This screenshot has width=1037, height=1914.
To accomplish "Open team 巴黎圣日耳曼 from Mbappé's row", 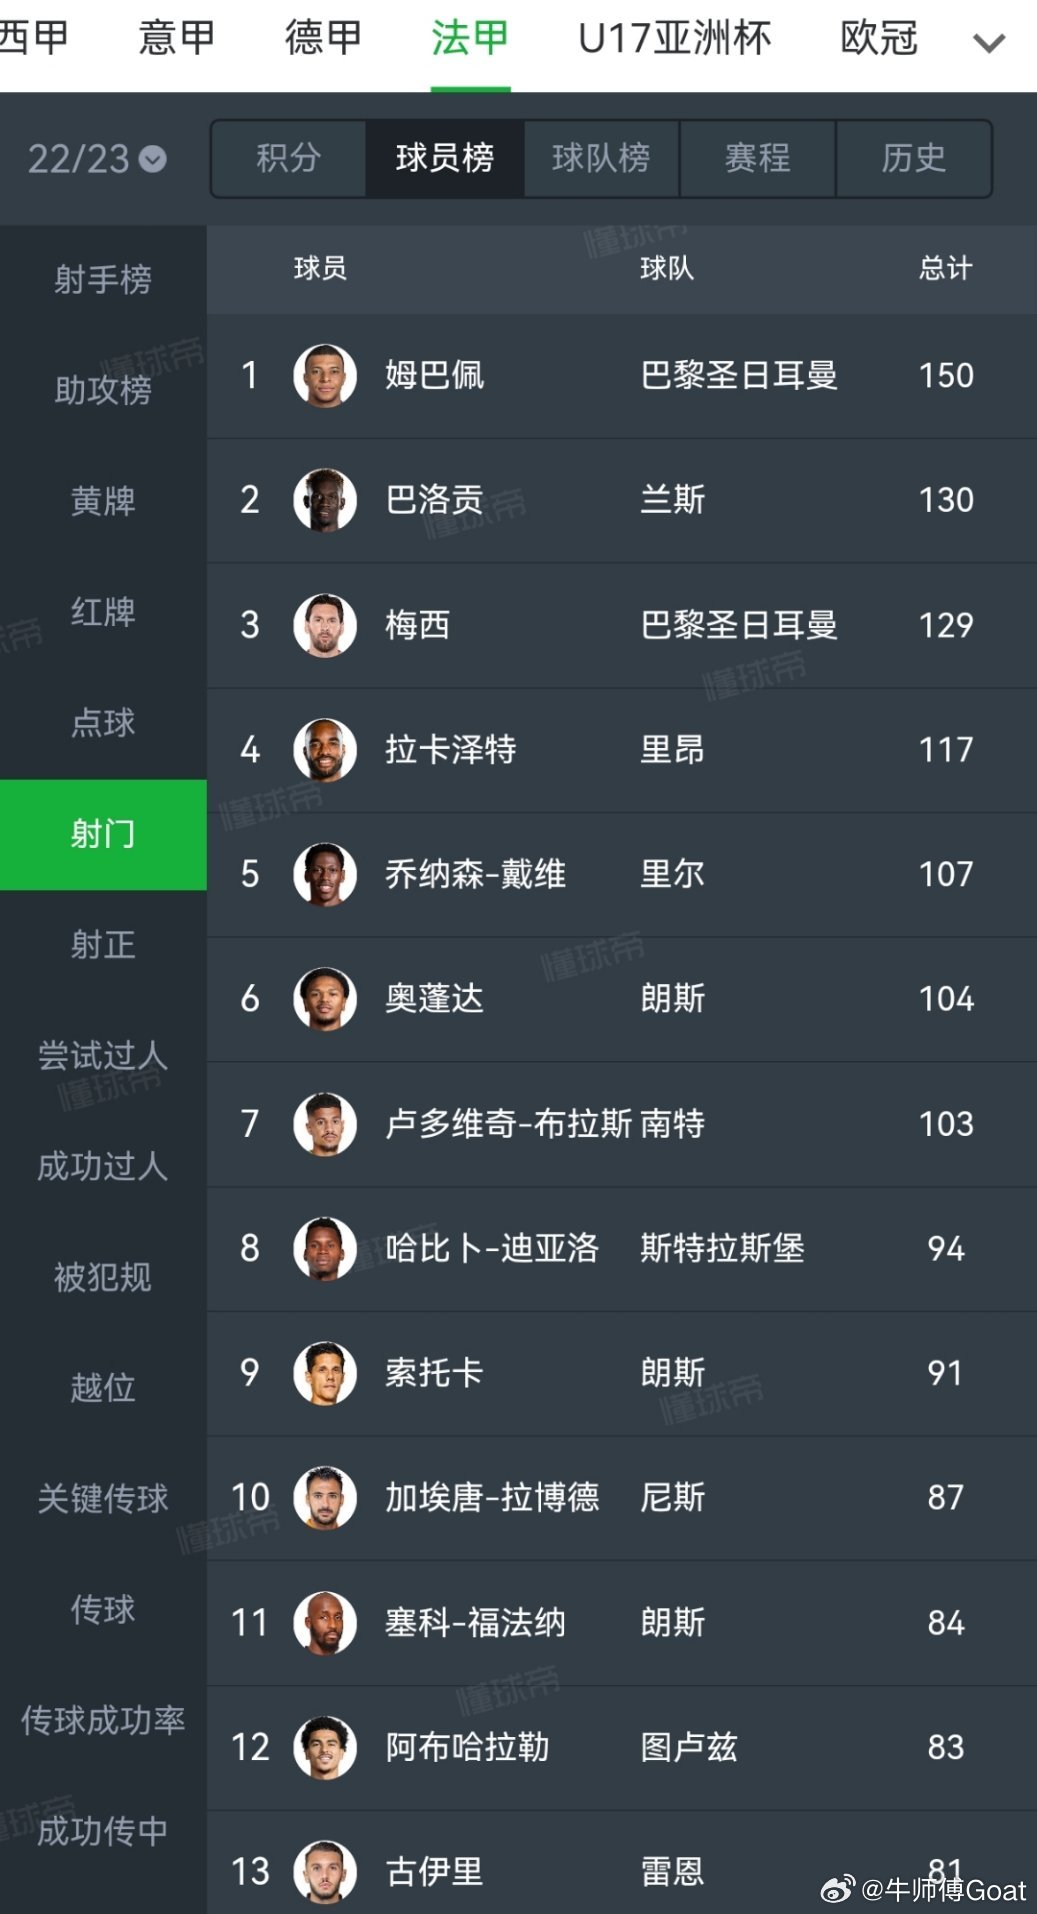I will [739, 376].
